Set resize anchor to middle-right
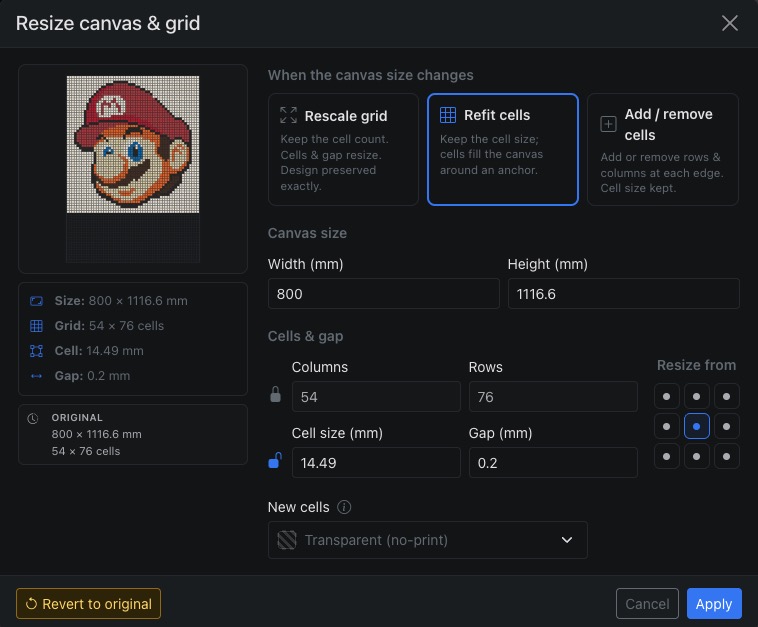The image size is (758, 627). [x=726, y=426]
